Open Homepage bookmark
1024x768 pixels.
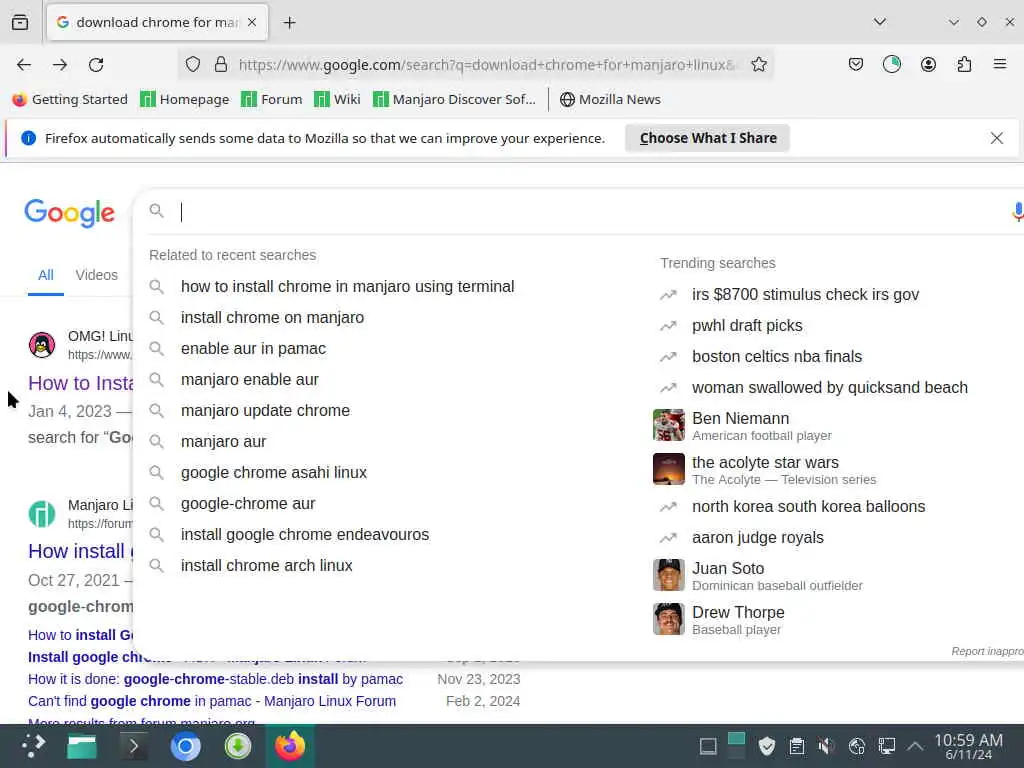coord(185,99)
